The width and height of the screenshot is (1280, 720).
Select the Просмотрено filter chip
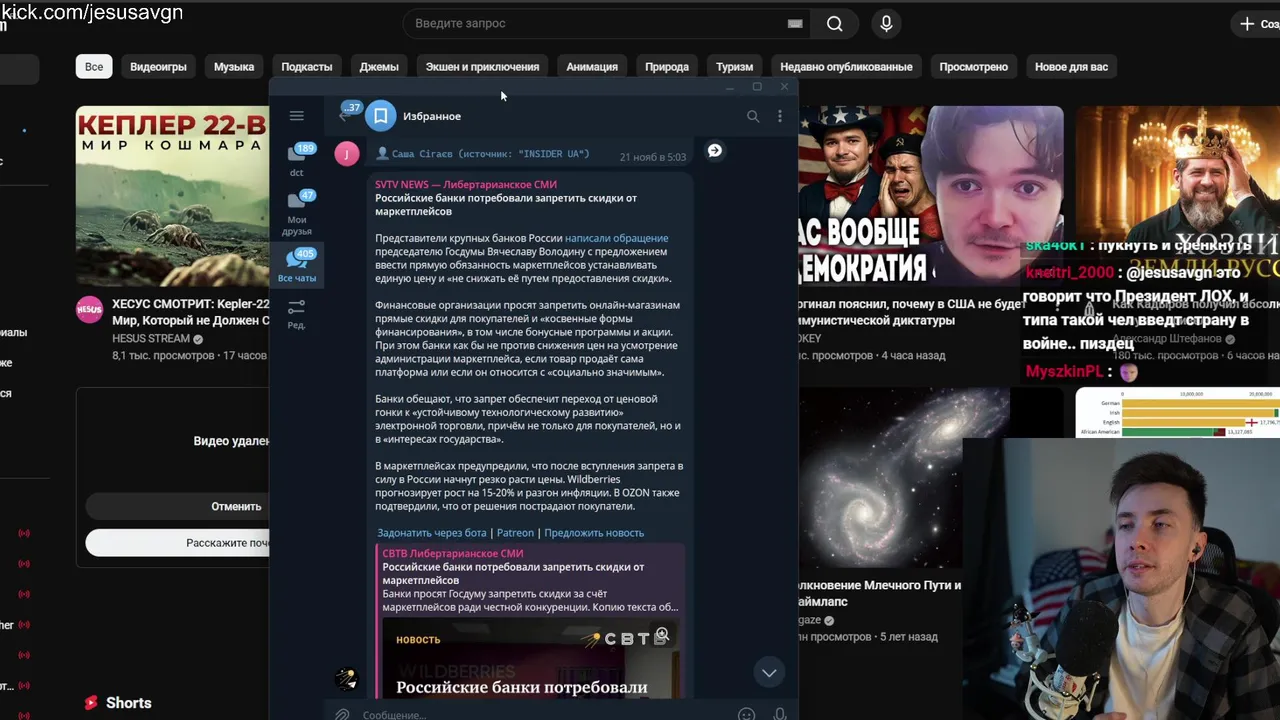973,67
